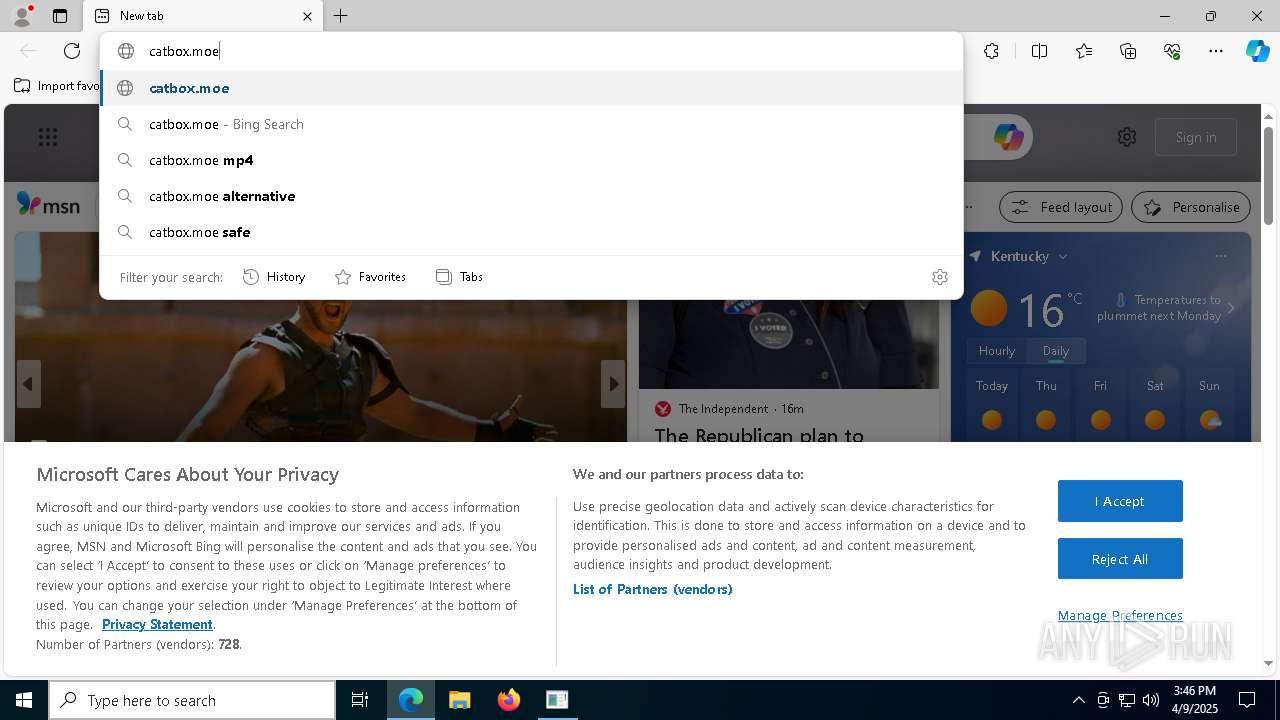The image size is (1280, 720).
Task: Open the Windows Start menu
Action: [x=24, y=700]
